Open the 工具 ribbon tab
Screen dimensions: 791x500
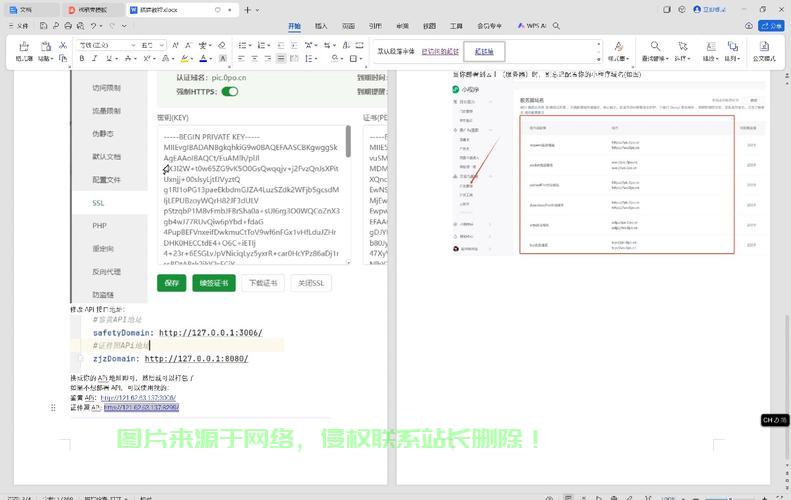[x=456, y=26]
